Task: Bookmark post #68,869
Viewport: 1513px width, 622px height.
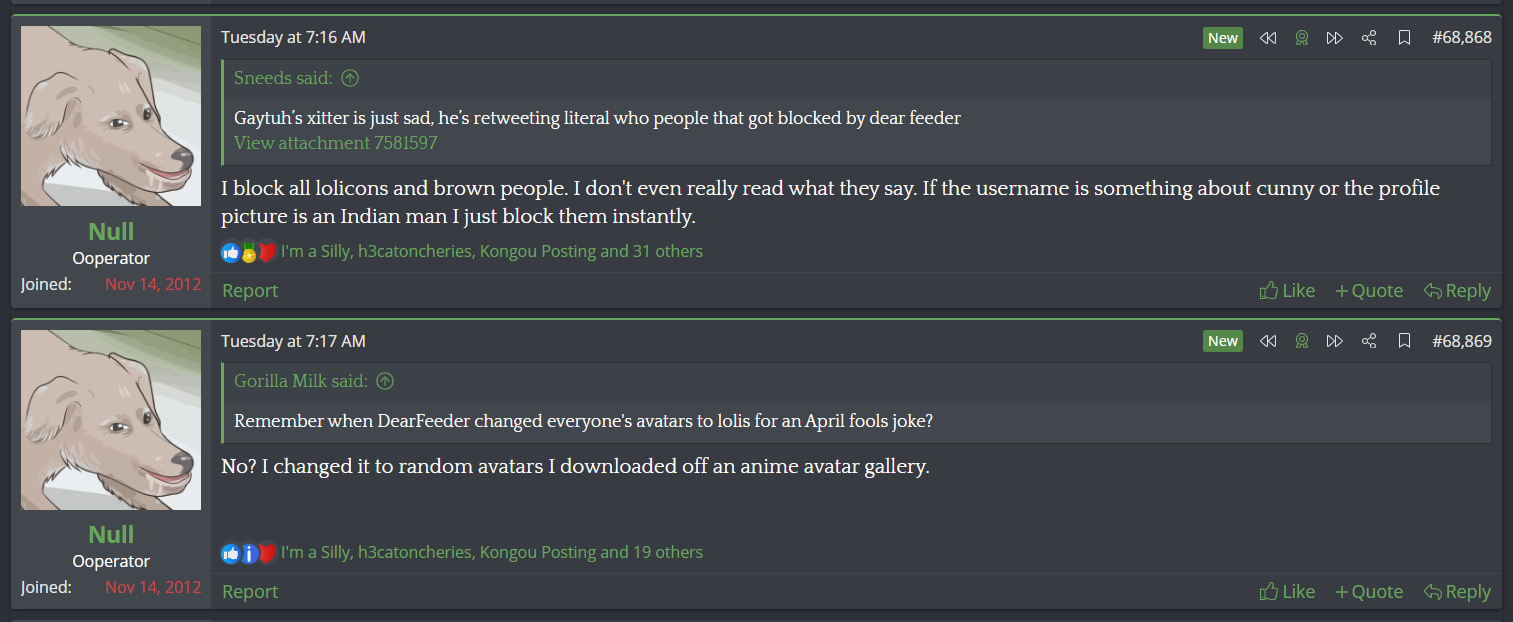Action: [1404, 341]
